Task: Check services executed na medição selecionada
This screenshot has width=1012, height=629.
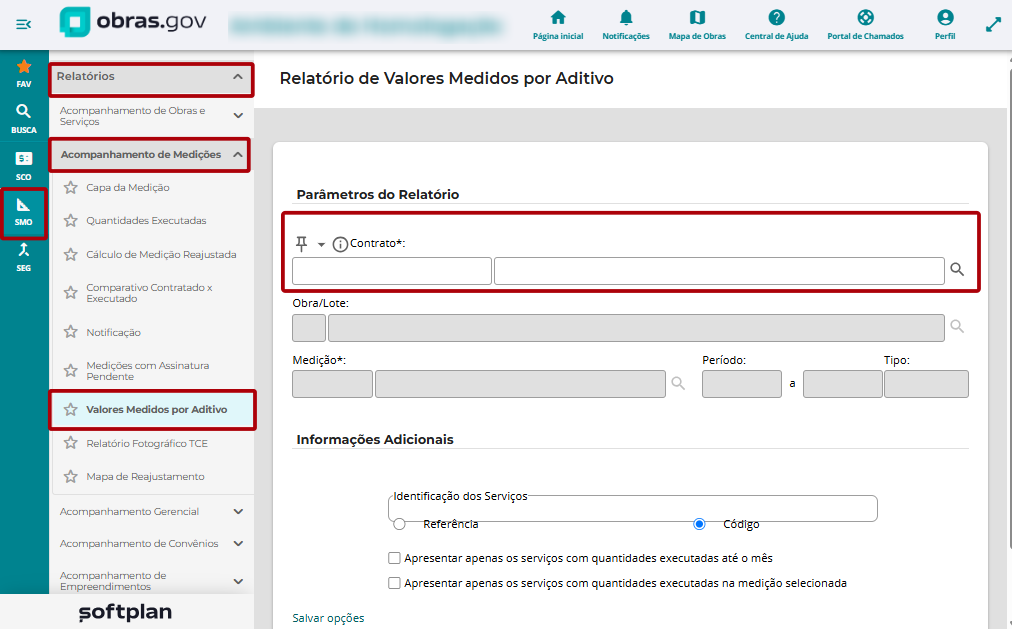Action: click(394, 583)
